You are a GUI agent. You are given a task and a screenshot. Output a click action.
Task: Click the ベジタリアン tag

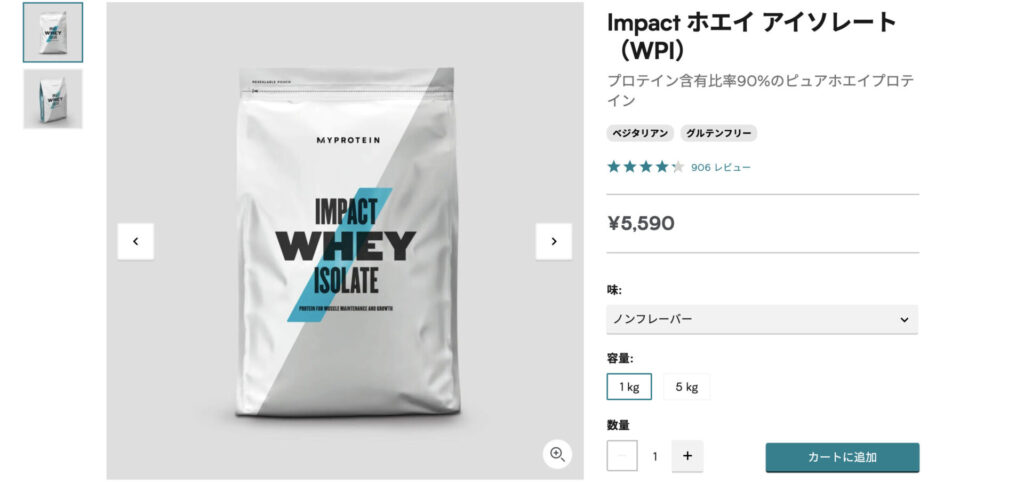[640, 133]
